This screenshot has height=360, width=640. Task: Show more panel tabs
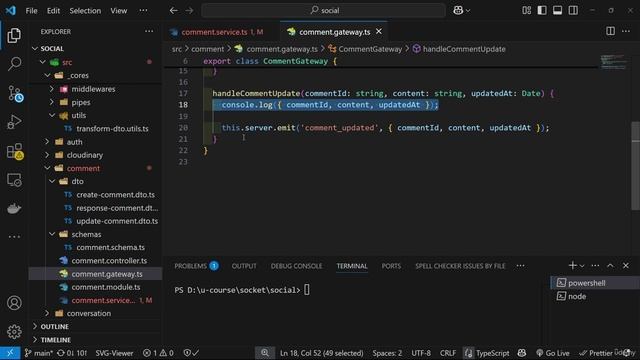[520, 266]
